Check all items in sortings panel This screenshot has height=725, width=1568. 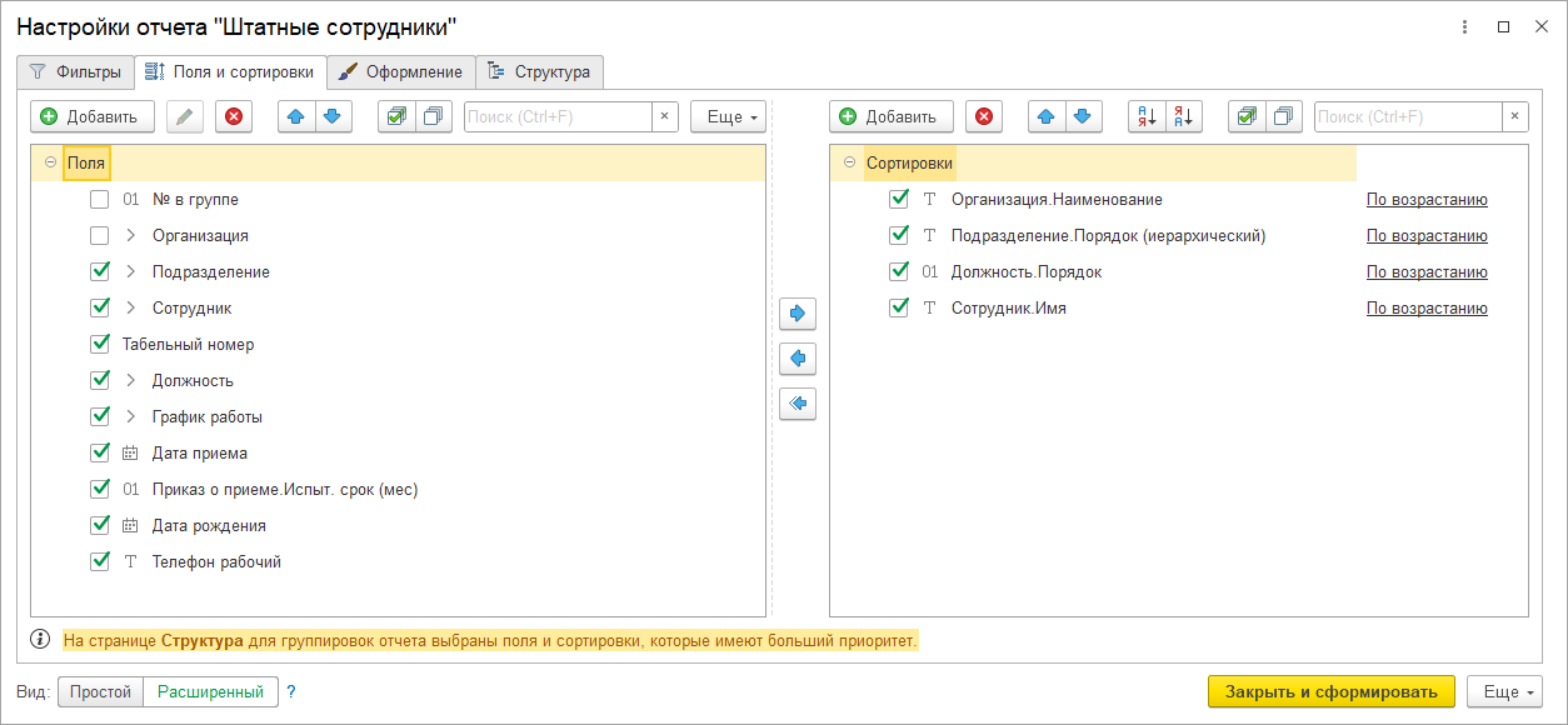coord(1246,117)
